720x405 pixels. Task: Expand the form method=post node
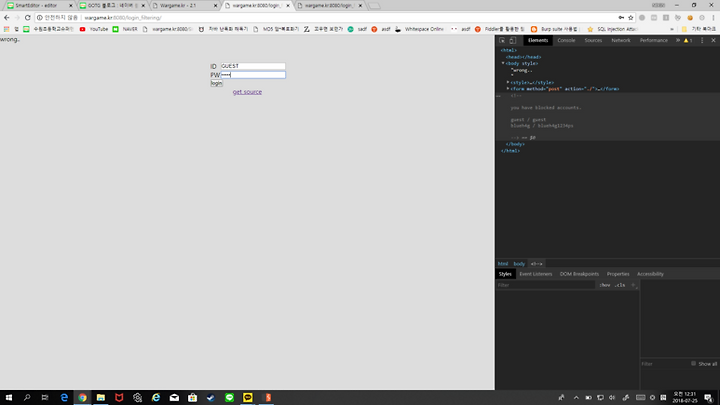tap(508, 89)
